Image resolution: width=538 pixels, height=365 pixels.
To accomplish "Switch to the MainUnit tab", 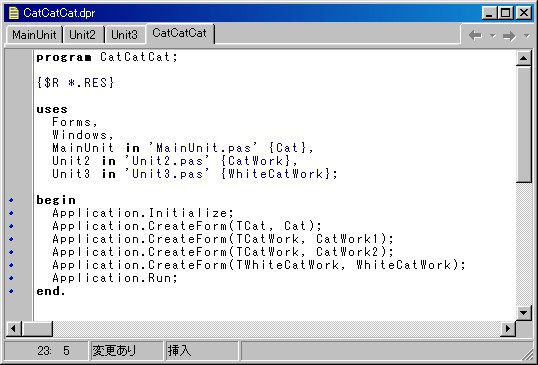I will click(34, 35).
